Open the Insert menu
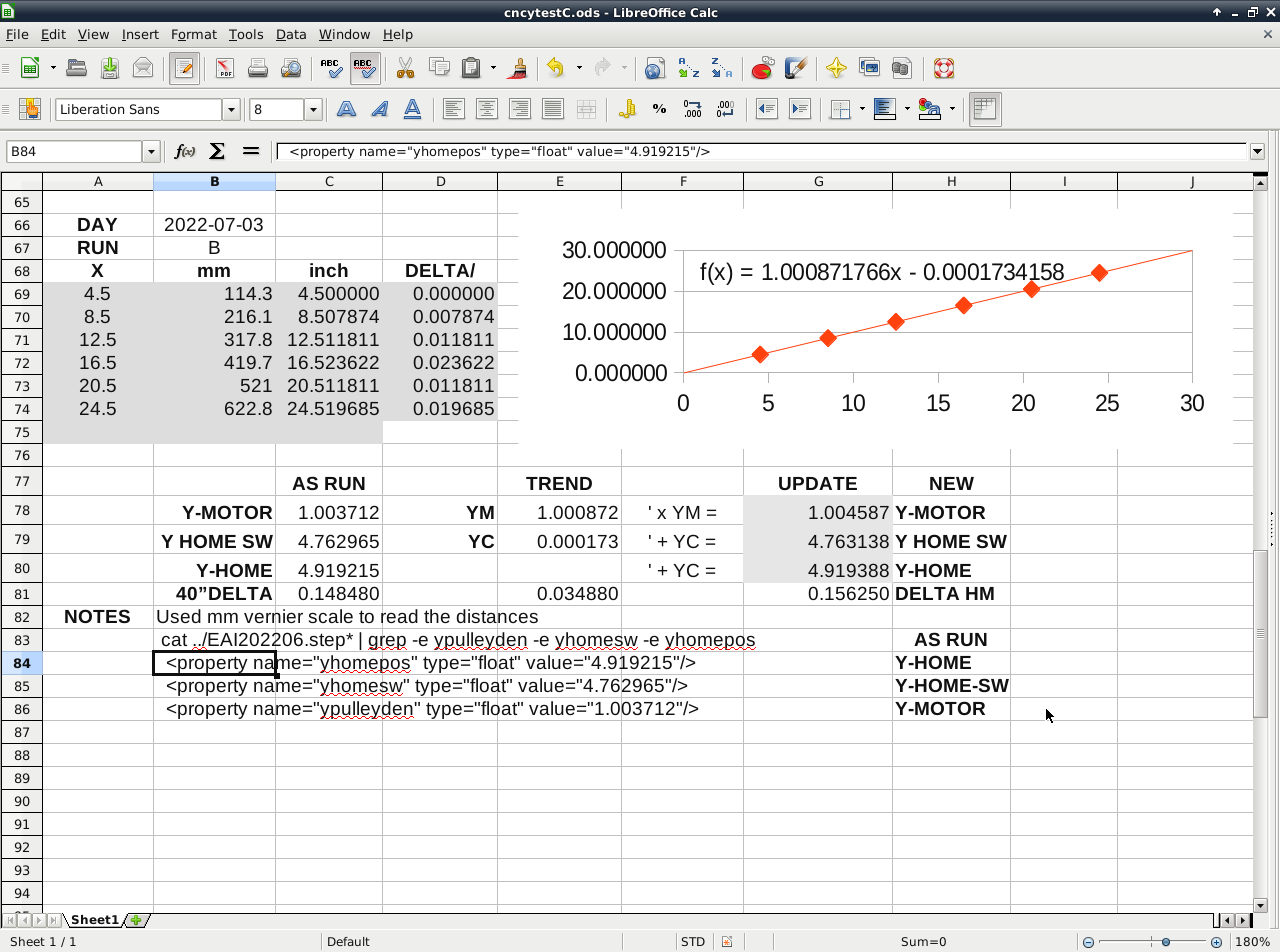The width and height of the screenshot is (1280, 952). (140, 34)
